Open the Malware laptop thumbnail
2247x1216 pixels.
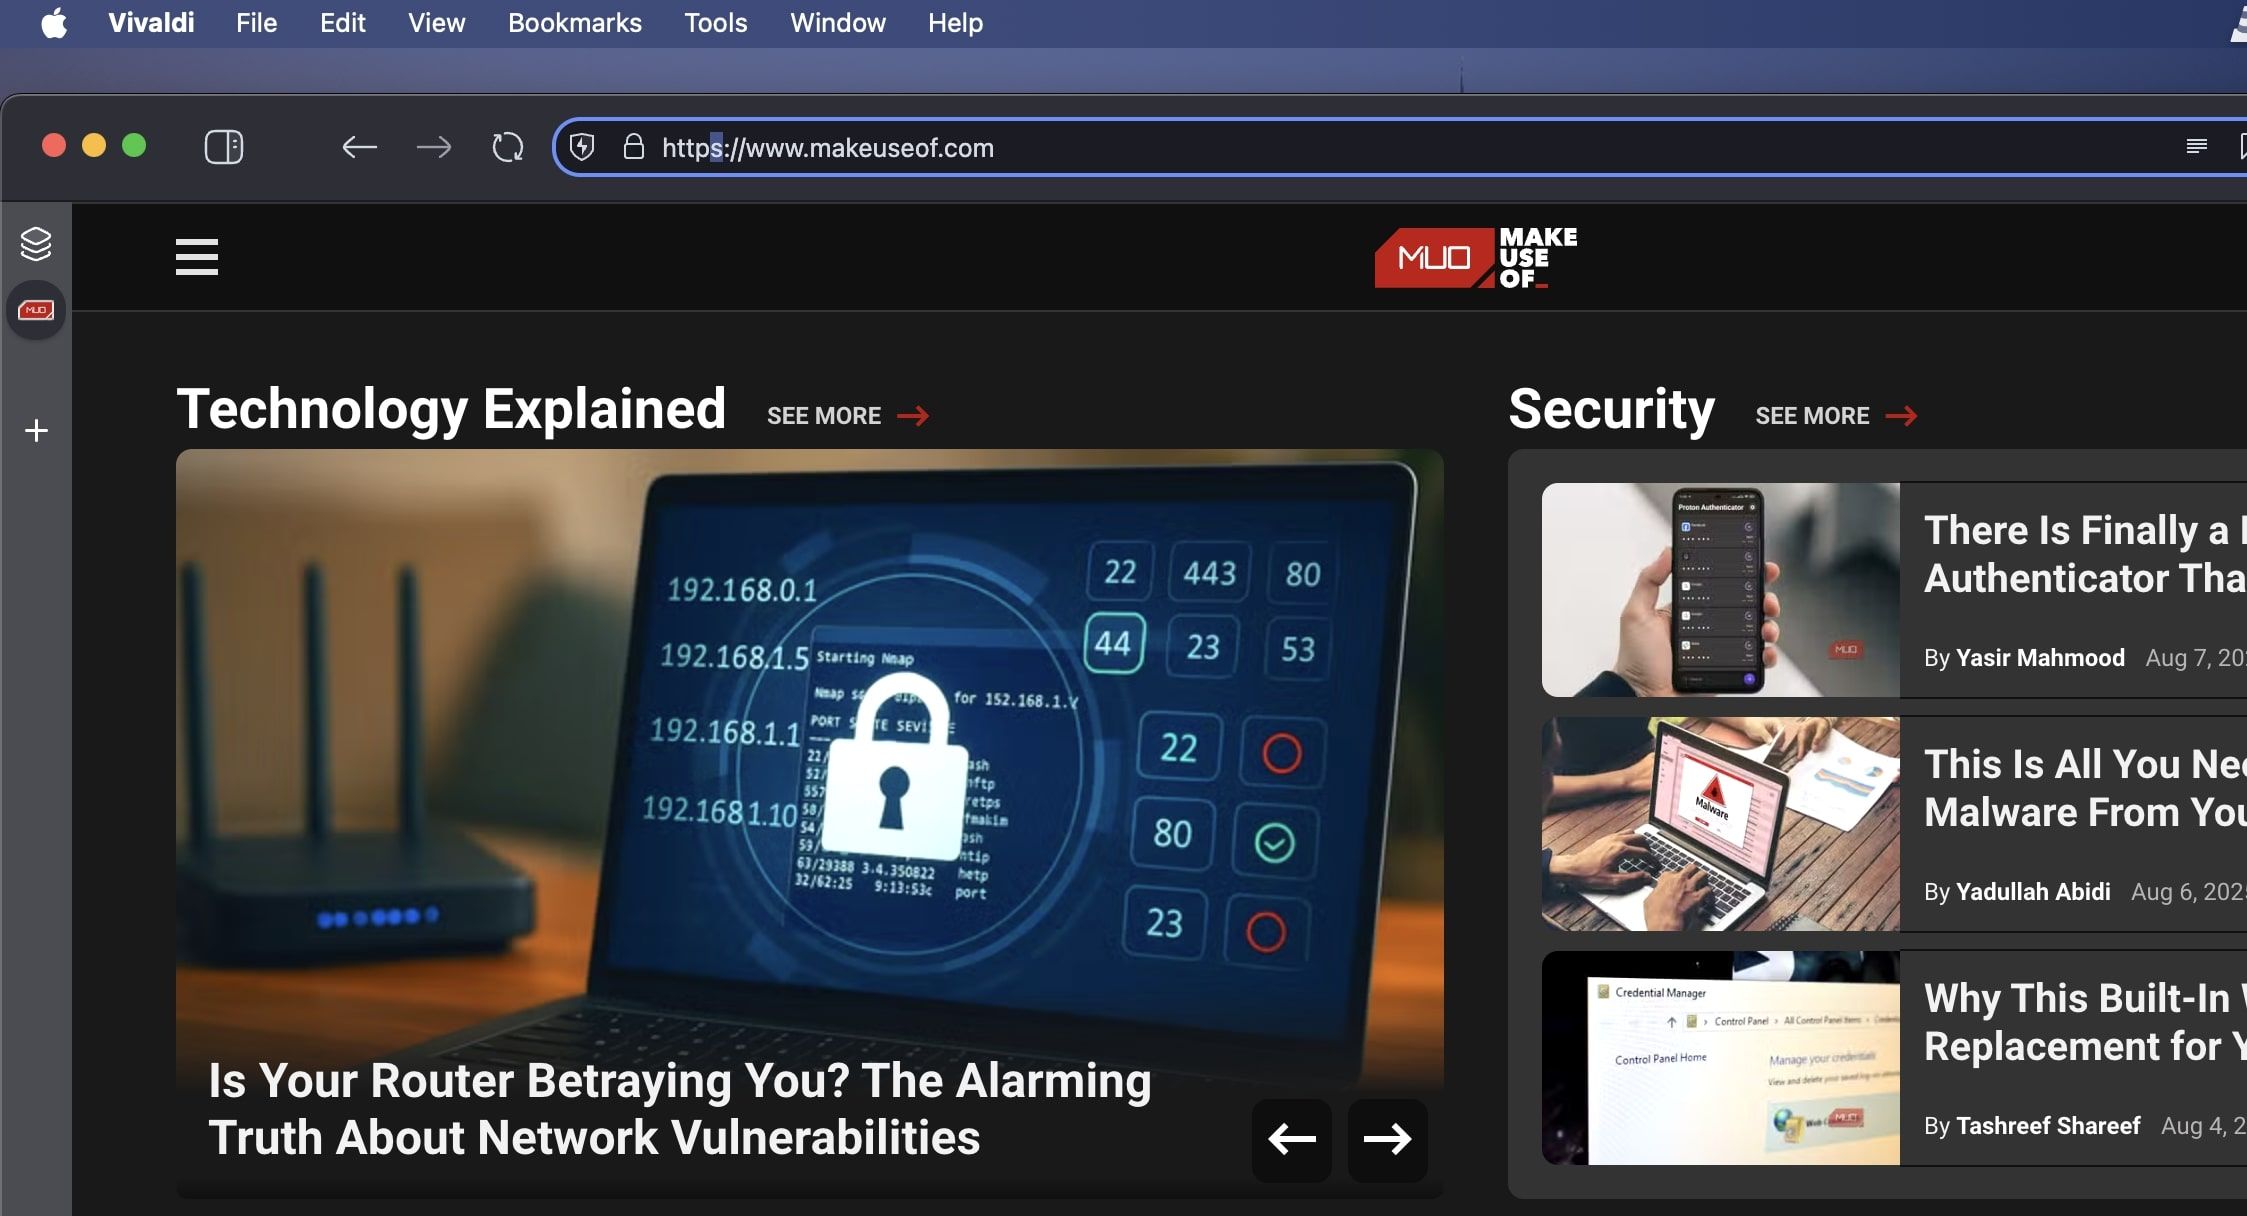pos(1721,824)
